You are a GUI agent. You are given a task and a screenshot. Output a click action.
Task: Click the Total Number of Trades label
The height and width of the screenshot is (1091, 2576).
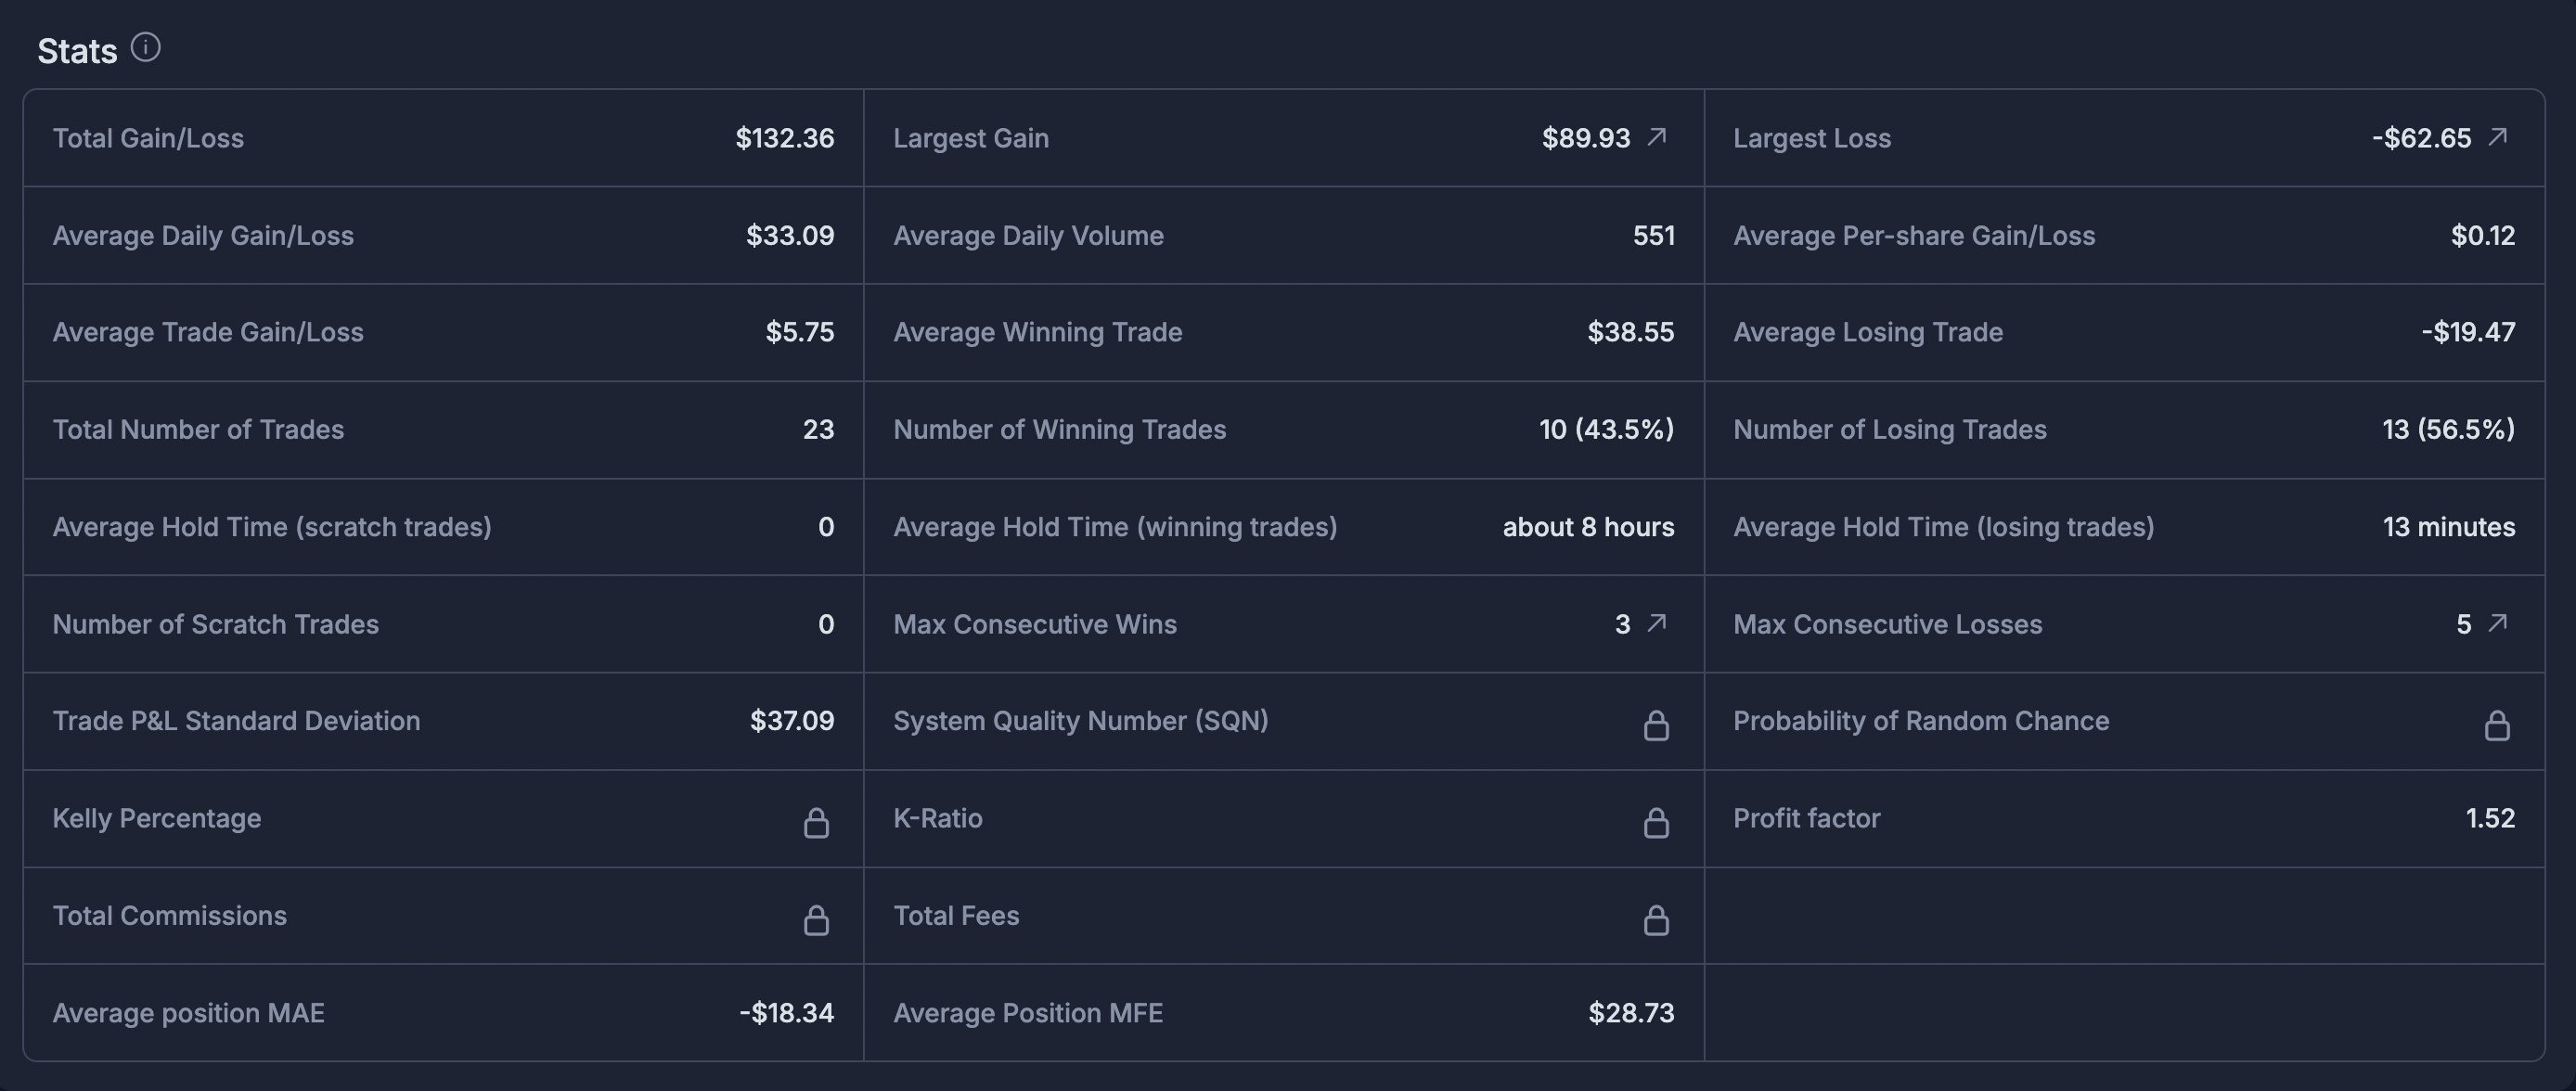click(198, 430)
